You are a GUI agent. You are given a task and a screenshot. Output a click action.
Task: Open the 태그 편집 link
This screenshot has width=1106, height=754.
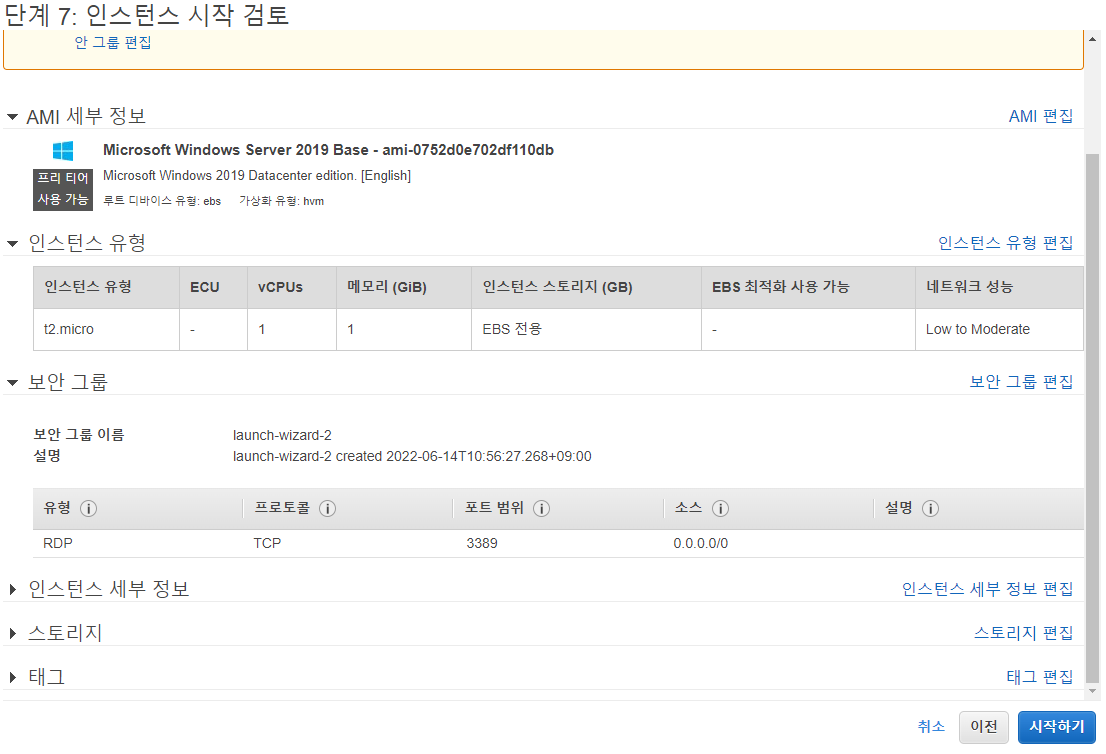[1039, 677]
